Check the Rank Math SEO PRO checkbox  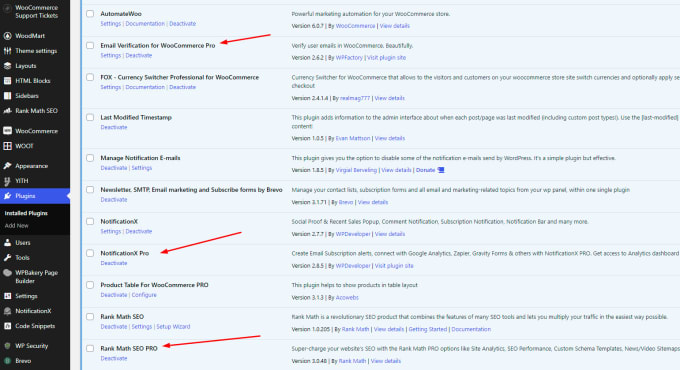90,348
